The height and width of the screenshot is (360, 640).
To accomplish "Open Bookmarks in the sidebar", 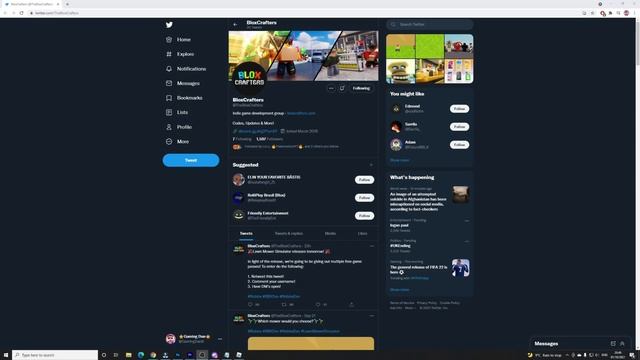I will click(184, 98).
